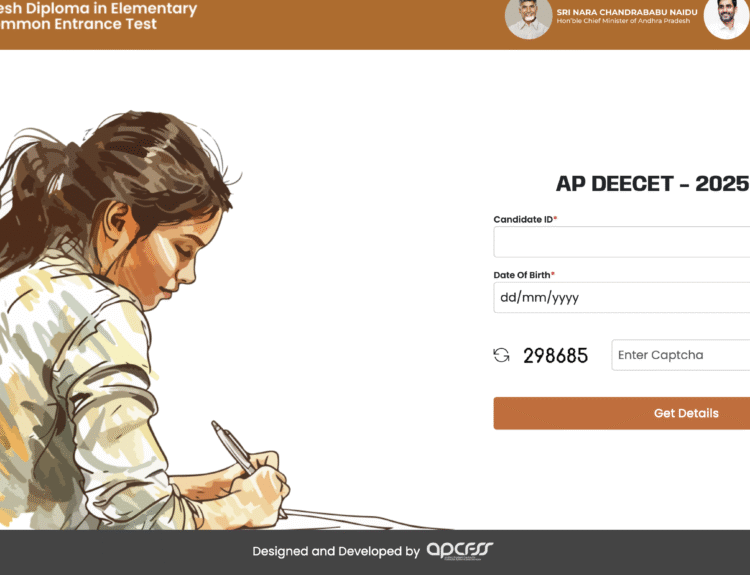This screenshot has height=575, width=750.
Task: Click the Hon'ble Chief Minister of Andhra Pradesh subtitle
Action: pyautogui.click(x=623, y=21)
